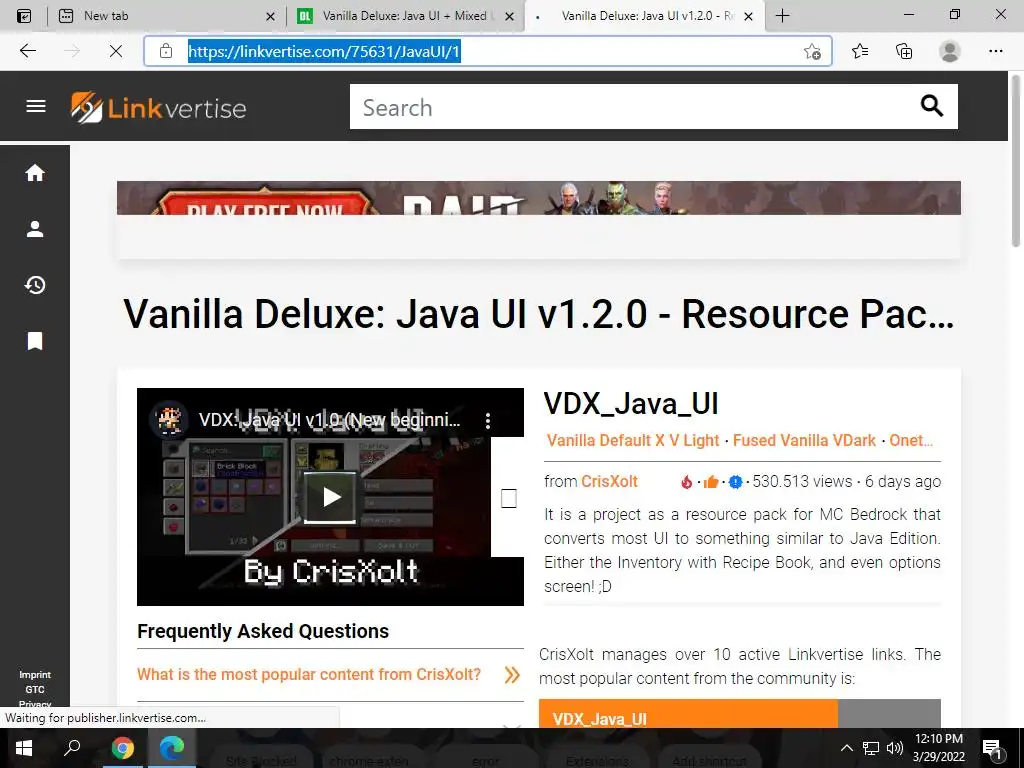The image size is (1024, 768).
Task: Click the double chevron next to the FAQ question
Action: tap(513, 675)
